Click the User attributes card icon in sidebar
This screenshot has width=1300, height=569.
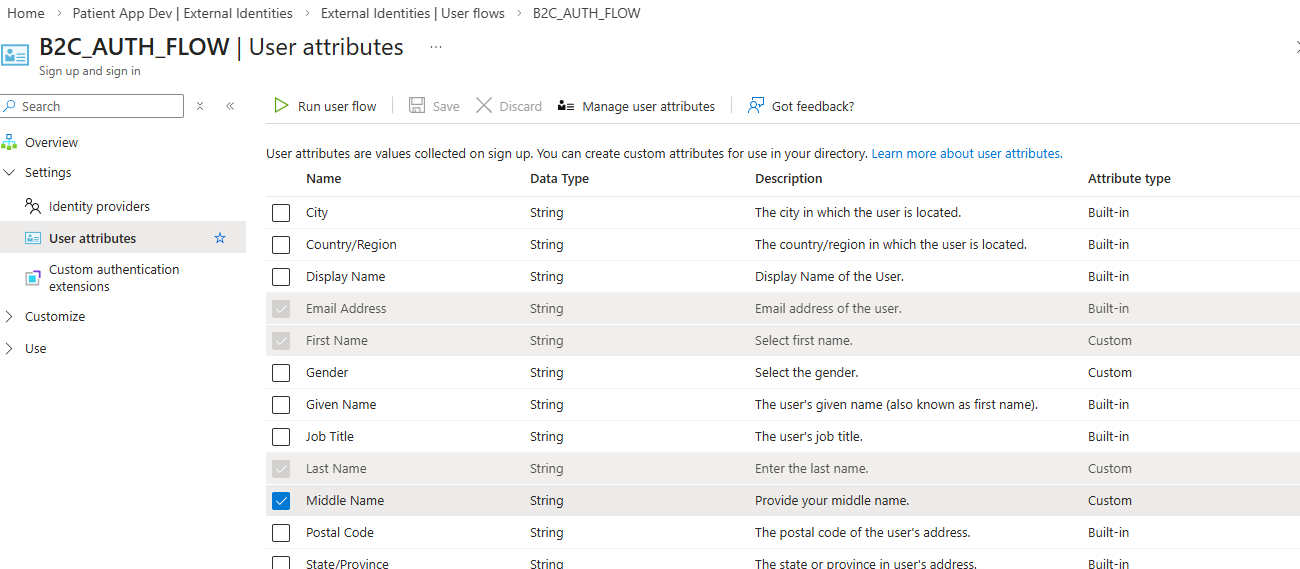pyautogui.click(x=33, y=238)
